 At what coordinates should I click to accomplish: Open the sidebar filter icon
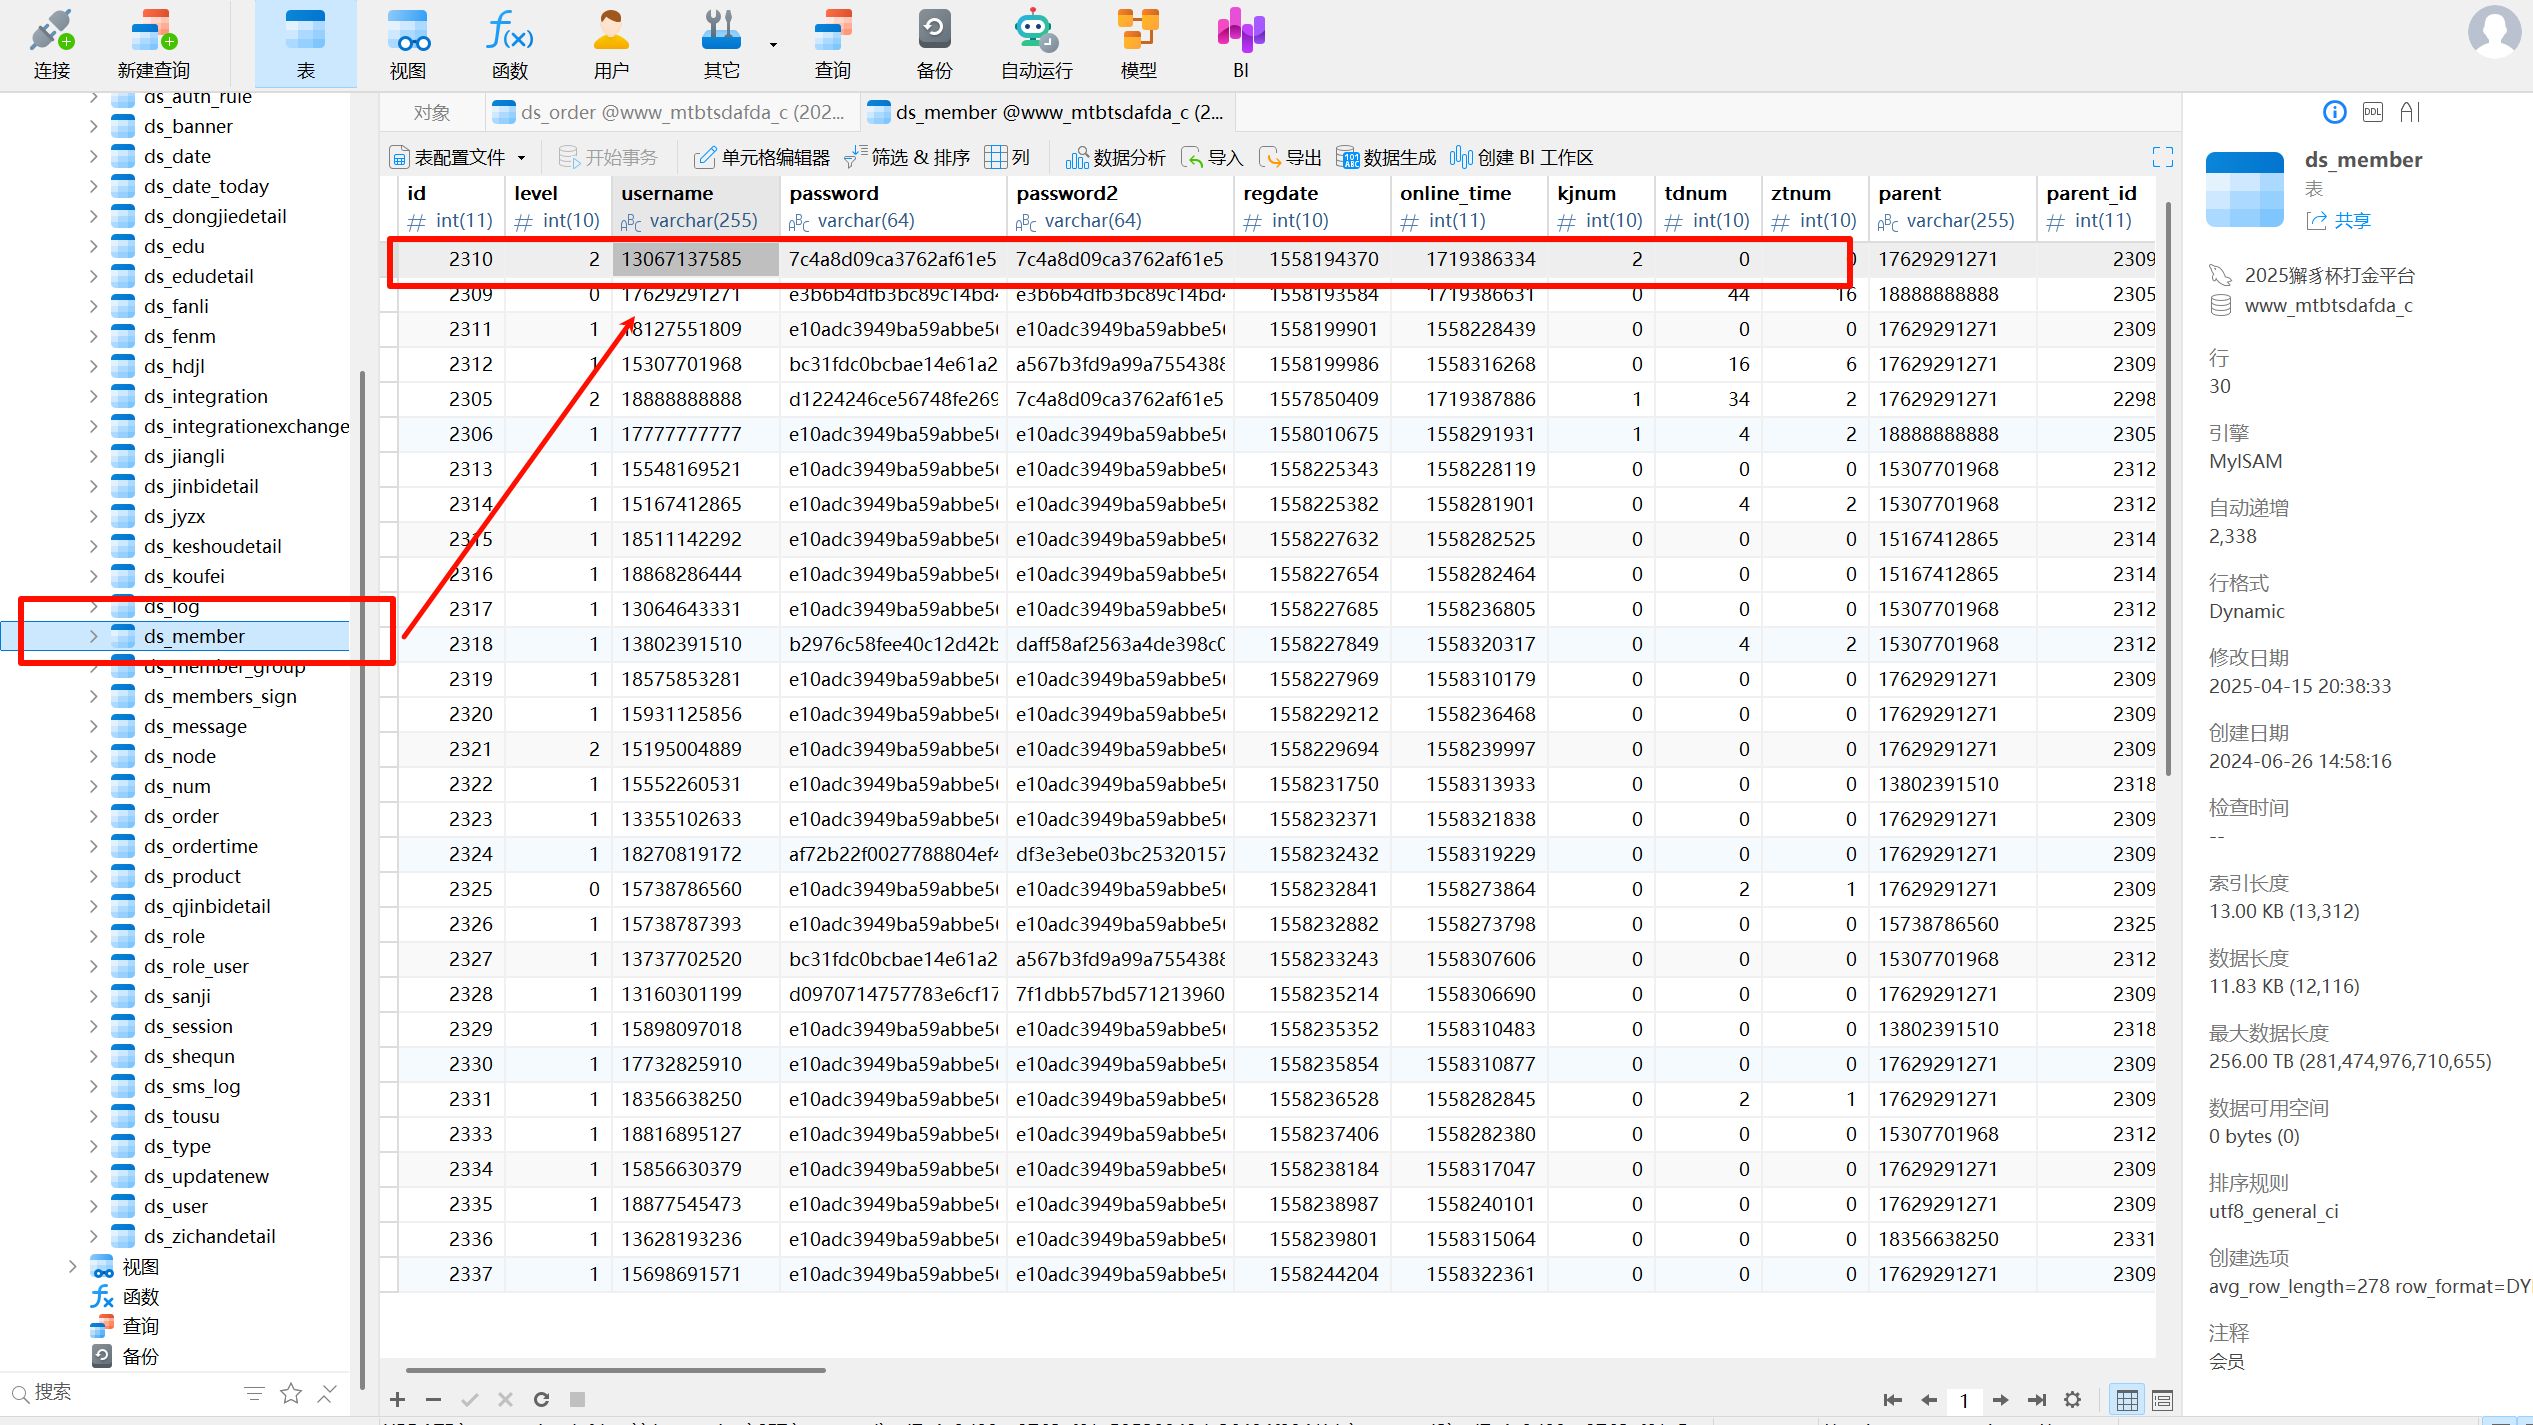(254, 1393)
